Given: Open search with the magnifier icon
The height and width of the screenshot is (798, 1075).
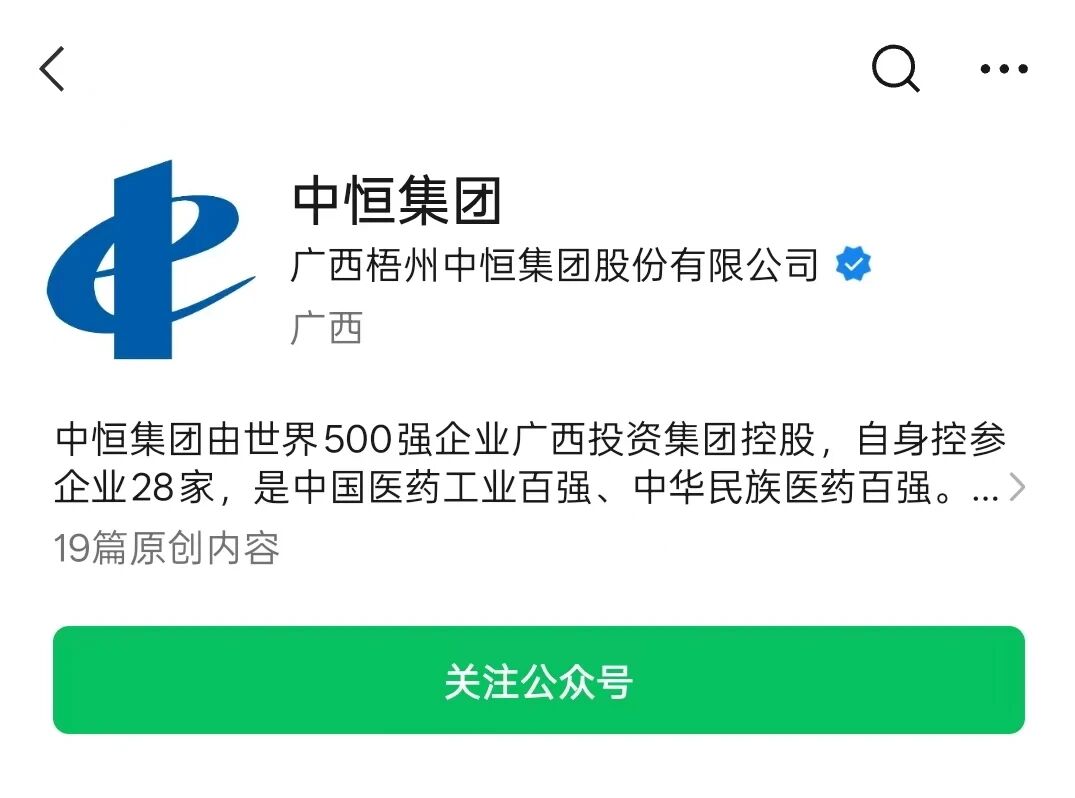Looking at the screenshot, I should pyautogui.click(x=895, y=69).
